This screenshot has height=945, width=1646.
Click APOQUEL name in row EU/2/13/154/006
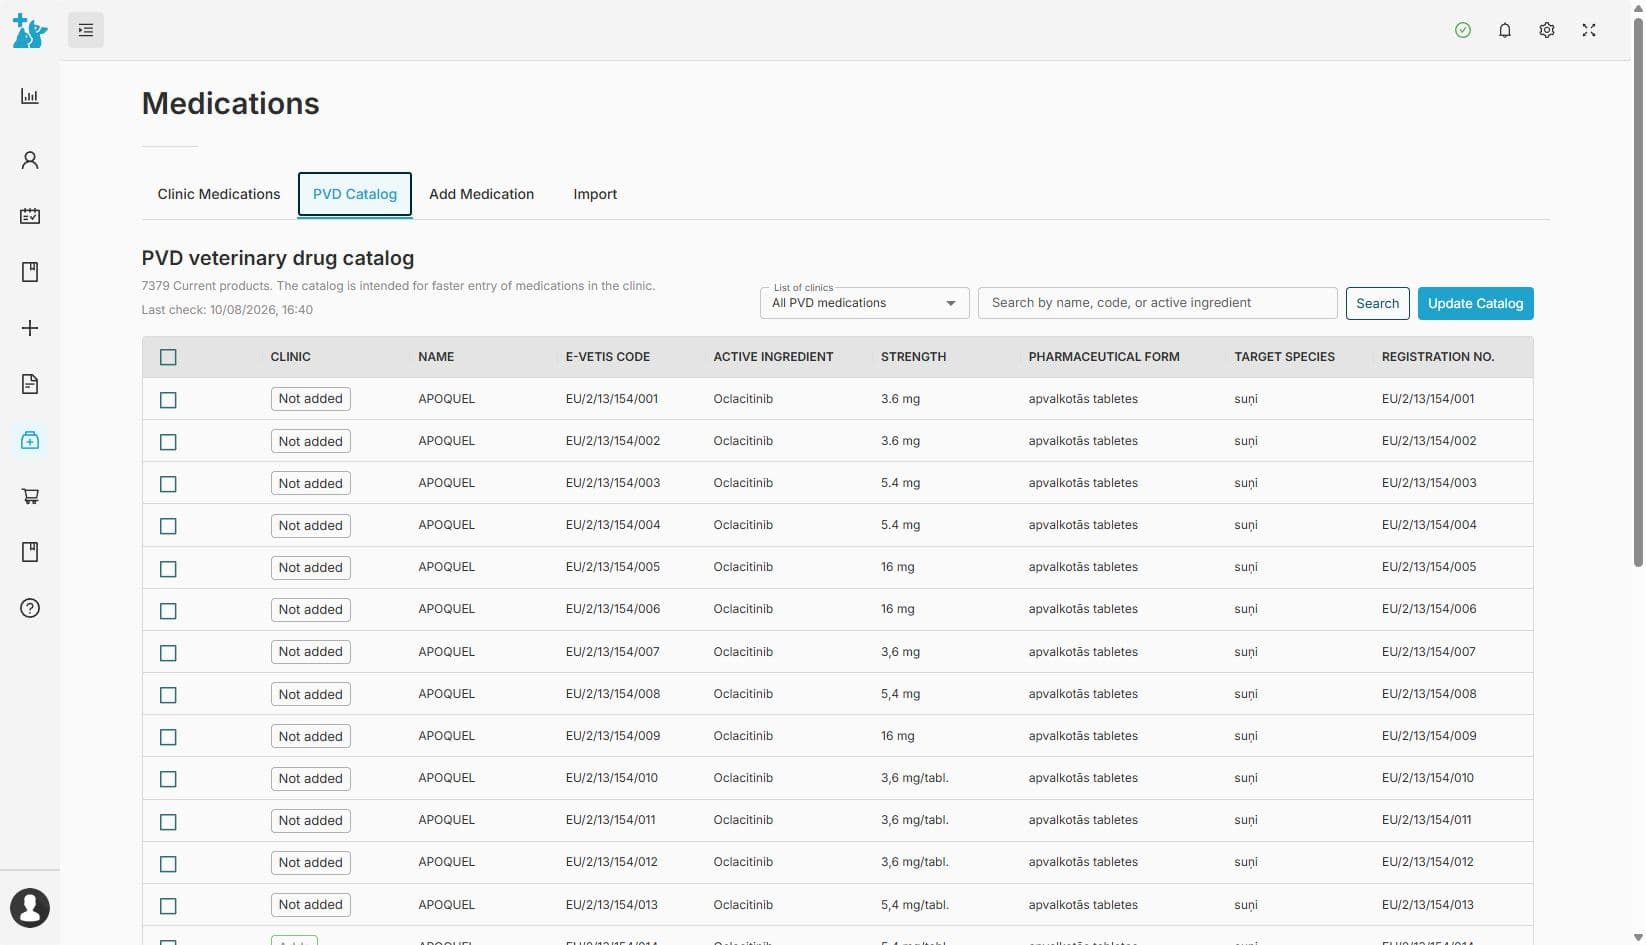(446, 609)
